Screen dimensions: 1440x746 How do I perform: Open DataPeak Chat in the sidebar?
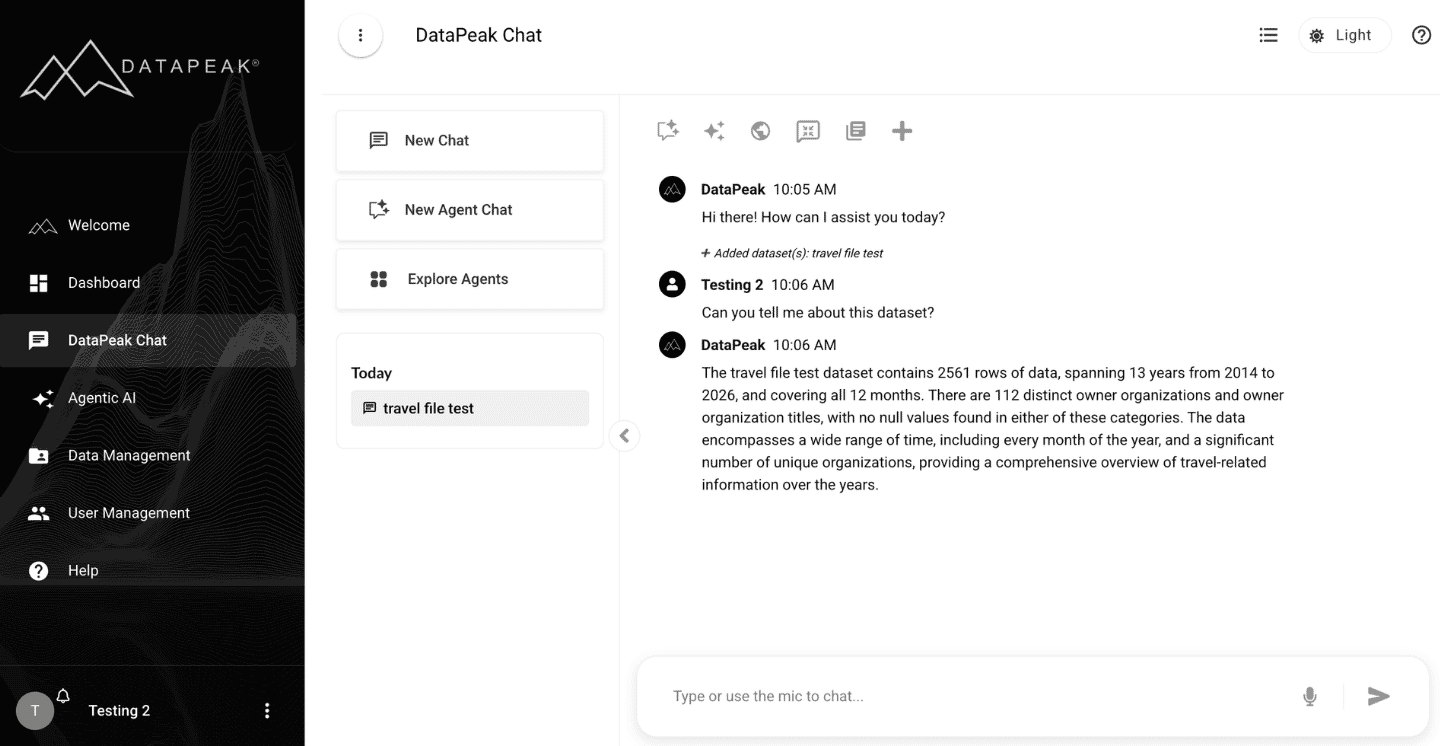tap(148, 341)
